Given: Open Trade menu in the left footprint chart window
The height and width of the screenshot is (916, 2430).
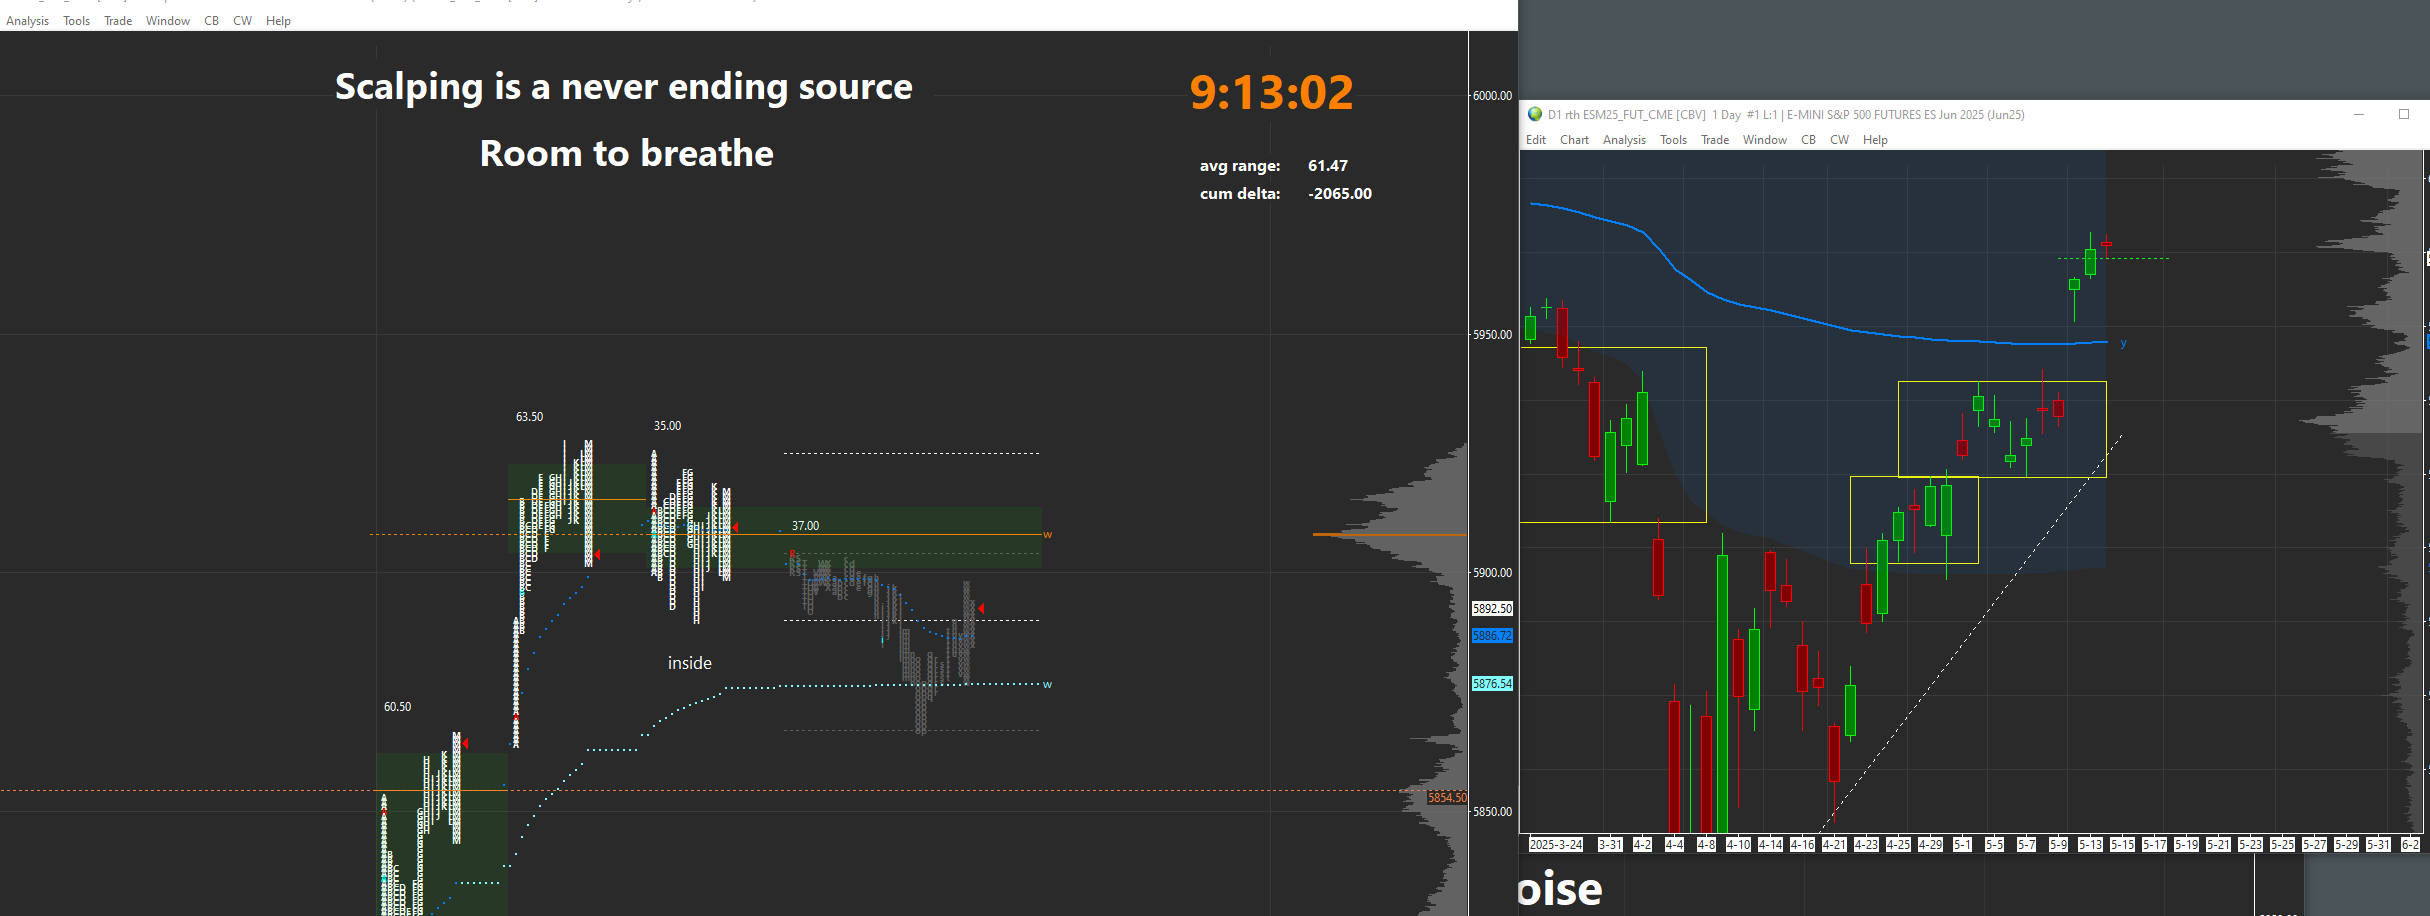Looking at the screenshot, I should (x=118, y=21).
